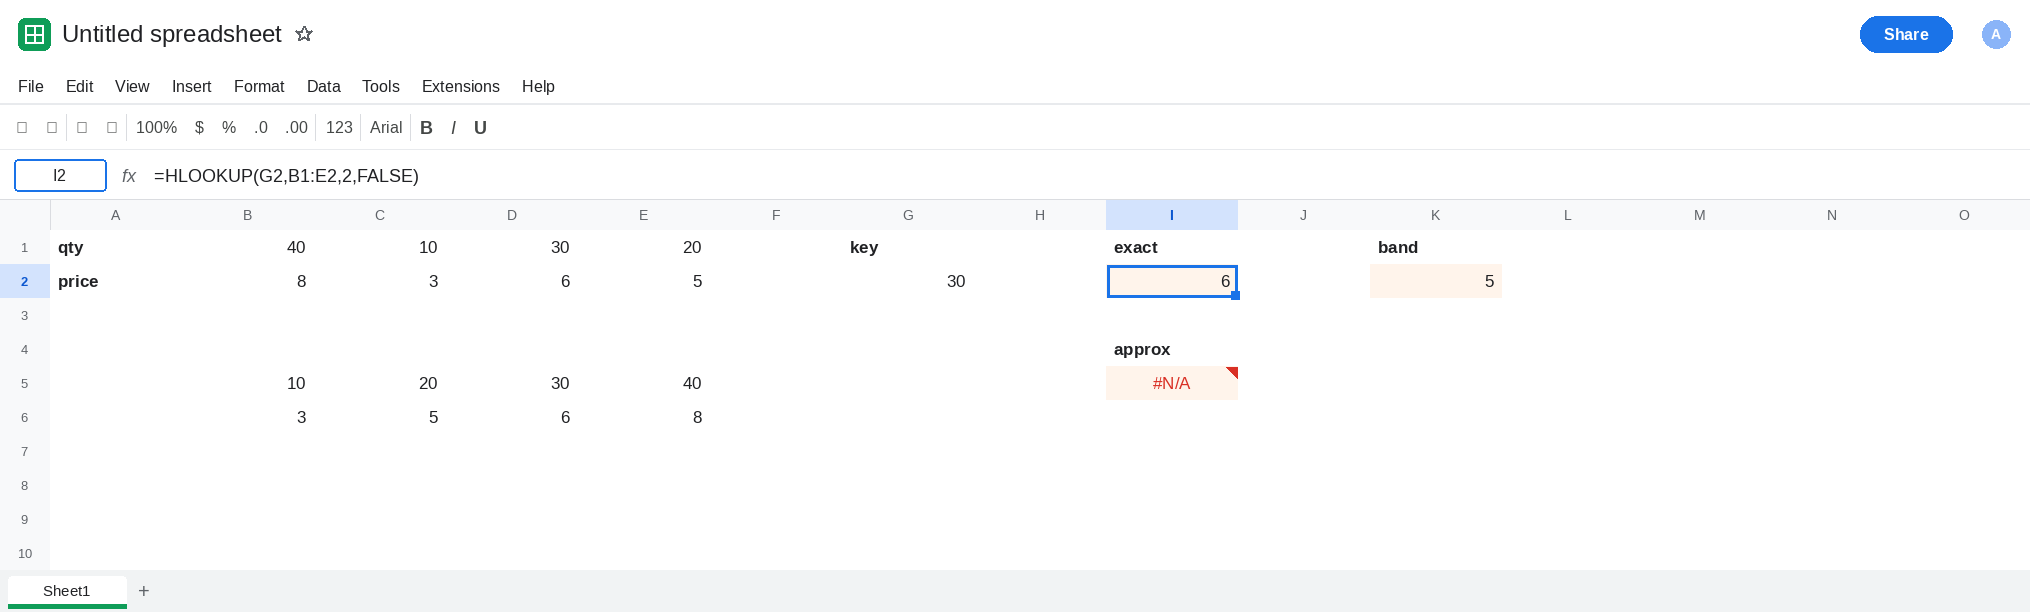Click the drag fill handle on cell I2

[x=1236, y=296]
